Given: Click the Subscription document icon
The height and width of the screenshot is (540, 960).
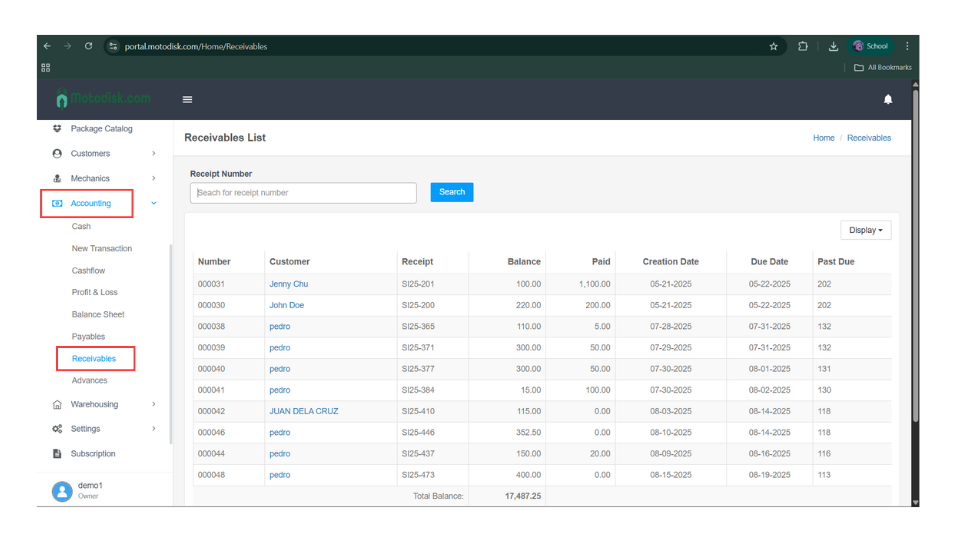Looking at the screenshot, I should [57, 454].
